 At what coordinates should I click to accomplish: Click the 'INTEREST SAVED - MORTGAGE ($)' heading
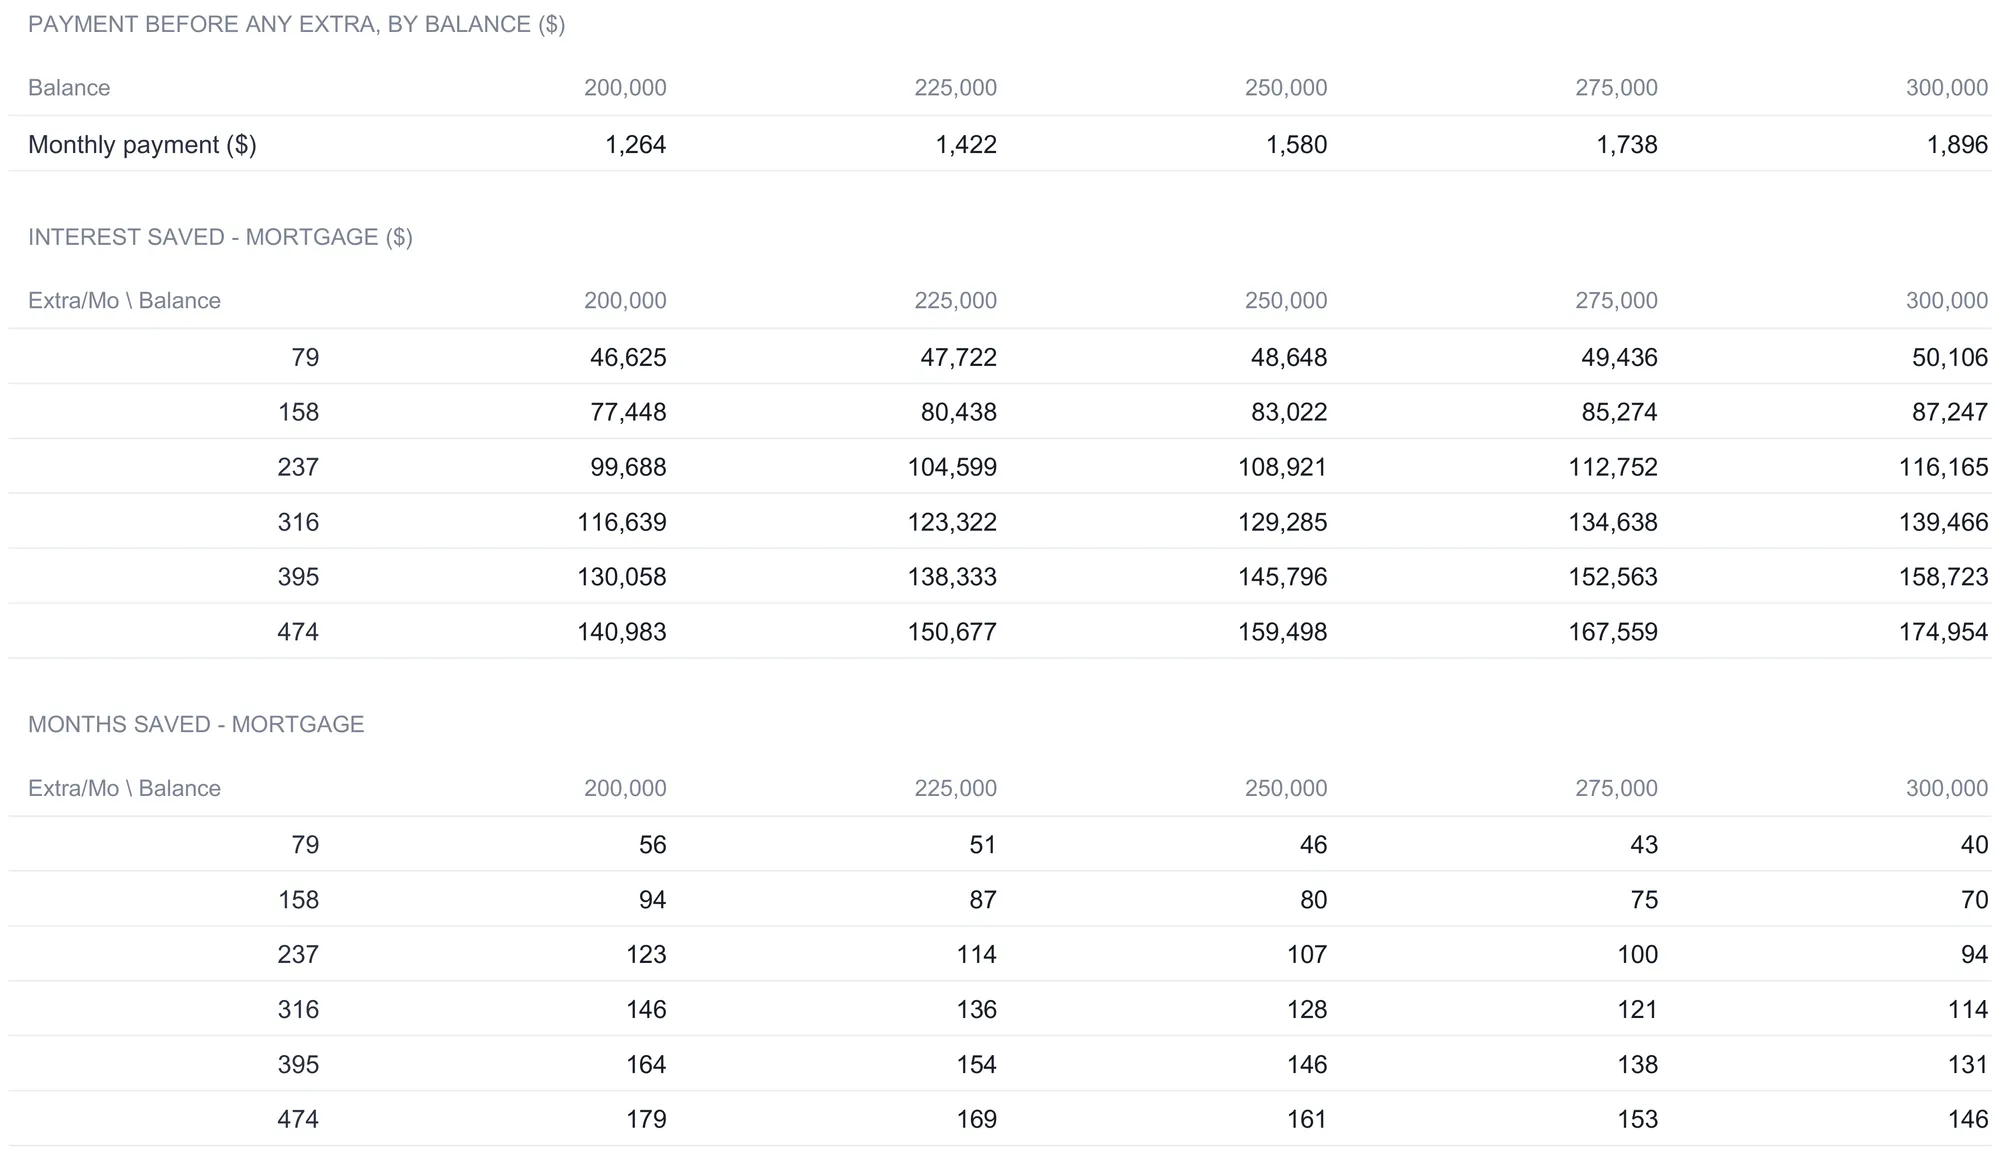(220, 237)
